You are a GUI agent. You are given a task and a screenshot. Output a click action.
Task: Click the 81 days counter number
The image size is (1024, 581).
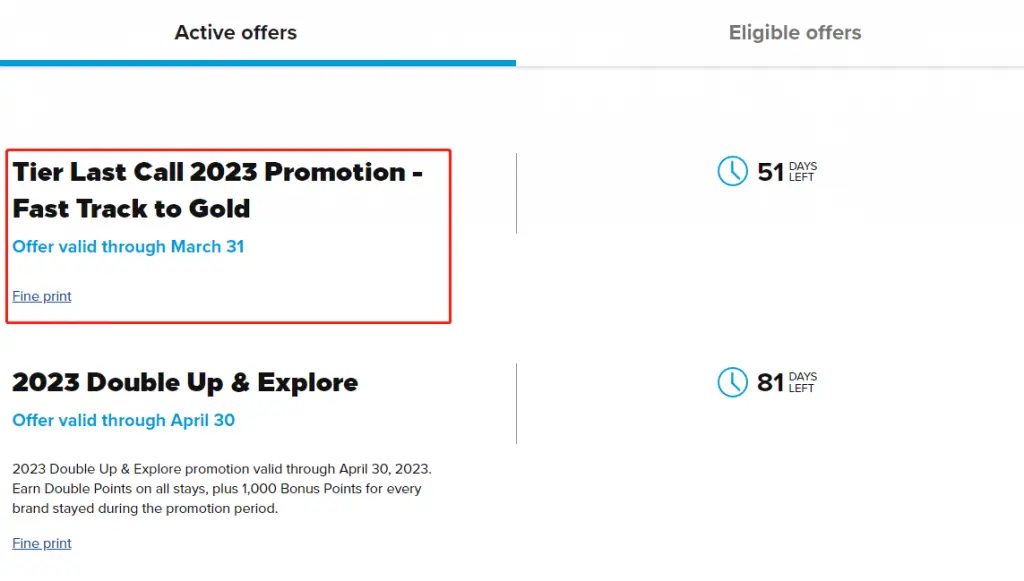point(770,382)
